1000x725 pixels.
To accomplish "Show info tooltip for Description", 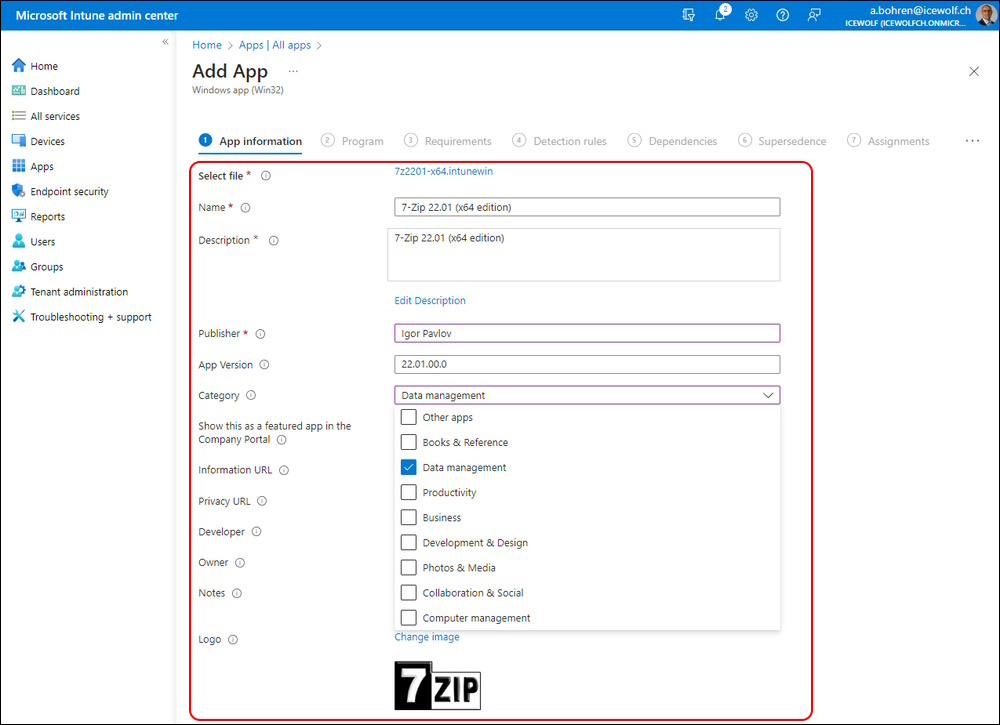I will (274, 240).
